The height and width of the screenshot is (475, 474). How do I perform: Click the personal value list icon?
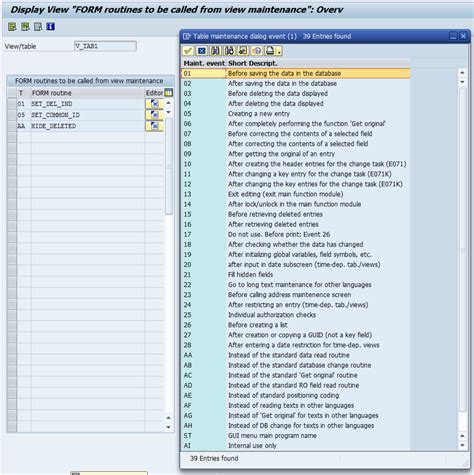[256, 51]
